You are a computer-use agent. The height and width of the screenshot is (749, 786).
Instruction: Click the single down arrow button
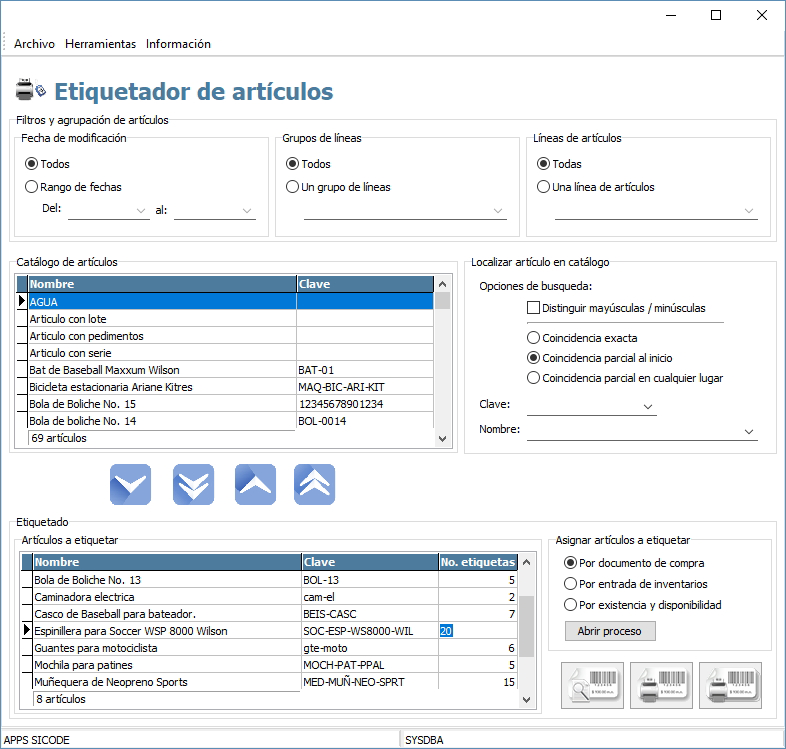130,484
